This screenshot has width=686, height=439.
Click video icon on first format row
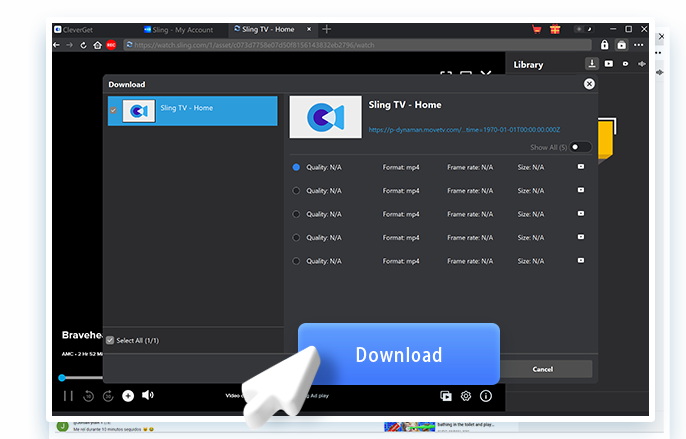[x=581, y=166]
